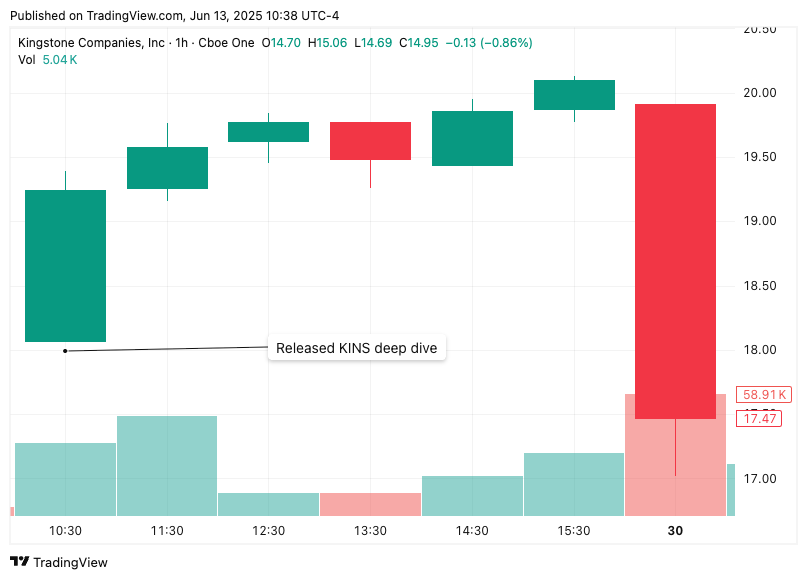This screenshot has height=579, width=807.
Task: Click the green 15:30 candlestick body
Action: click(574, 95)
